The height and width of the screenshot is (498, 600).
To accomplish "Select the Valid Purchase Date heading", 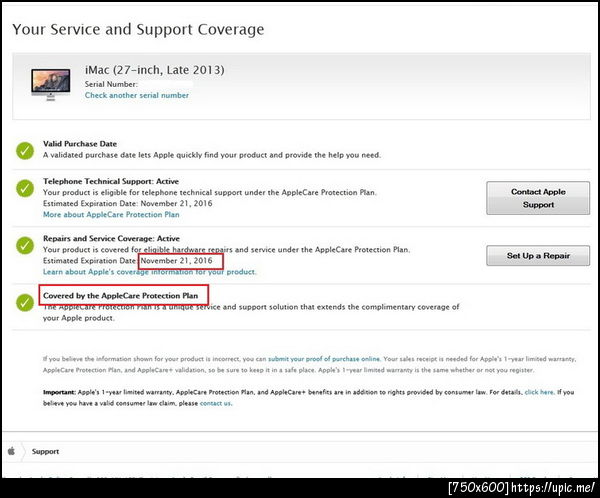I will click(80, 144).
